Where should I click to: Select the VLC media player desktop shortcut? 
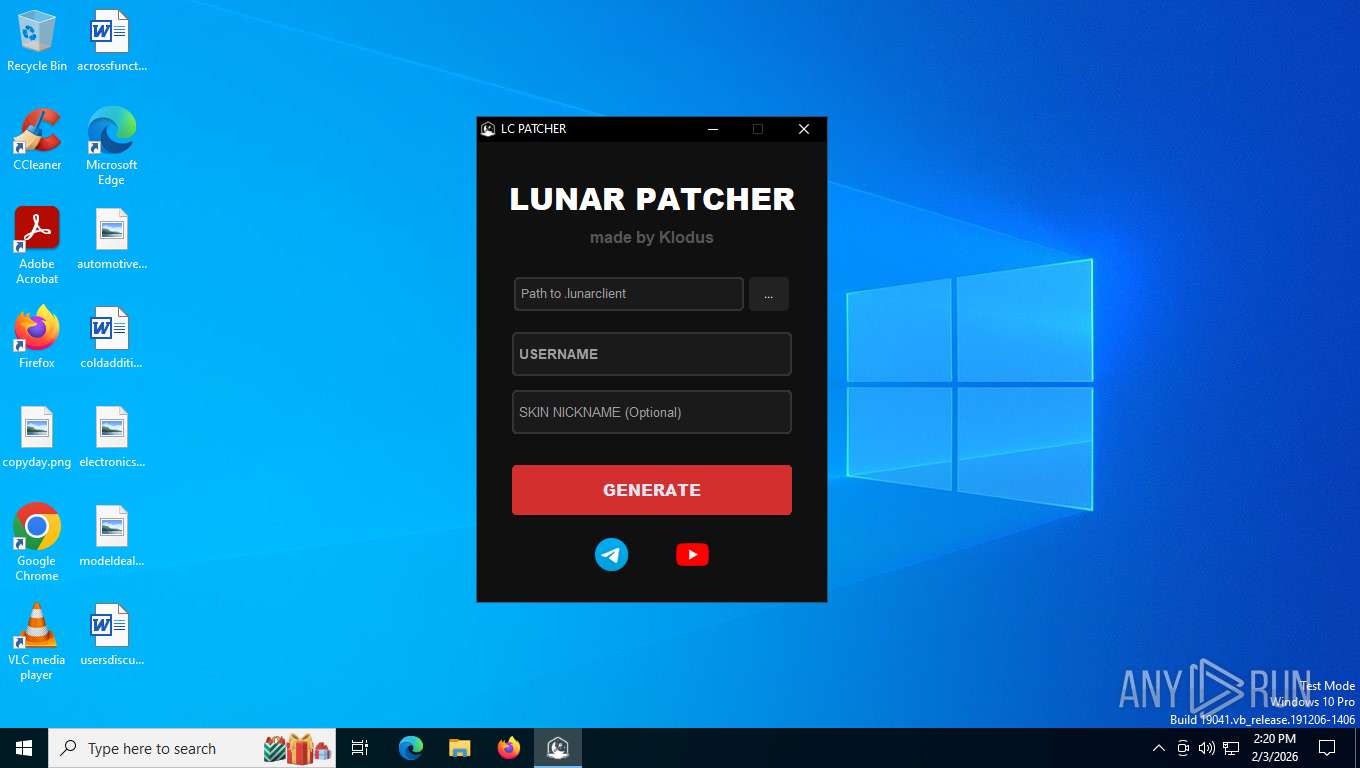[x=37, y=642]
